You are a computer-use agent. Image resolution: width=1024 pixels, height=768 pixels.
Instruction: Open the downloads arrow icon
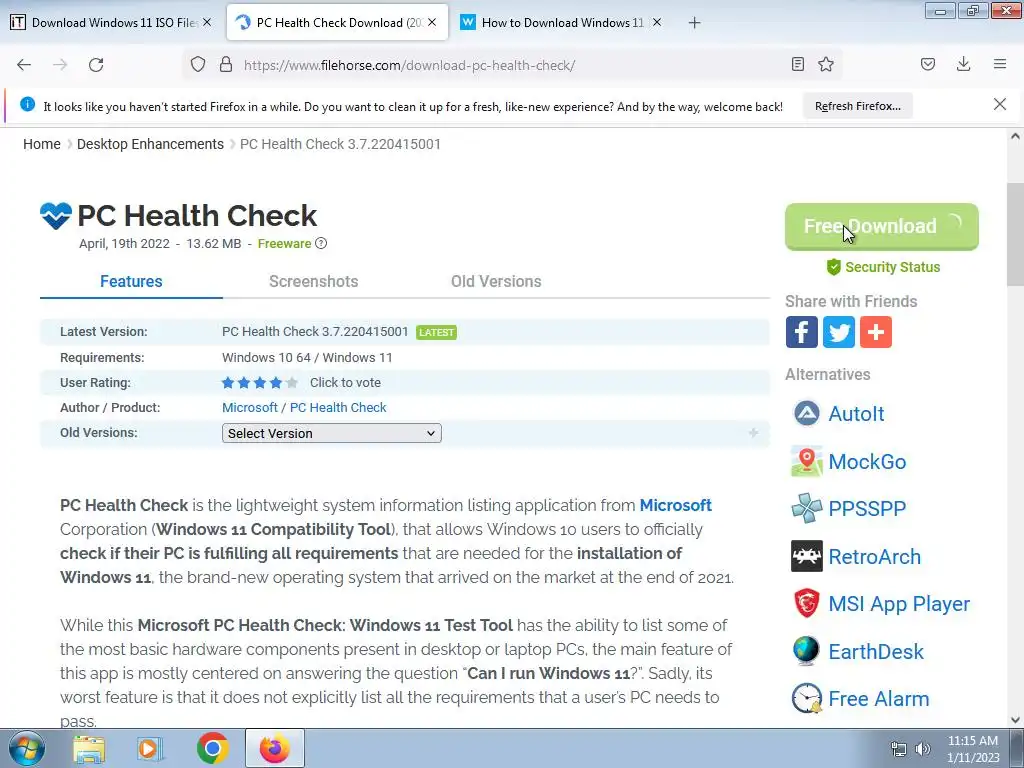[963, 64]
